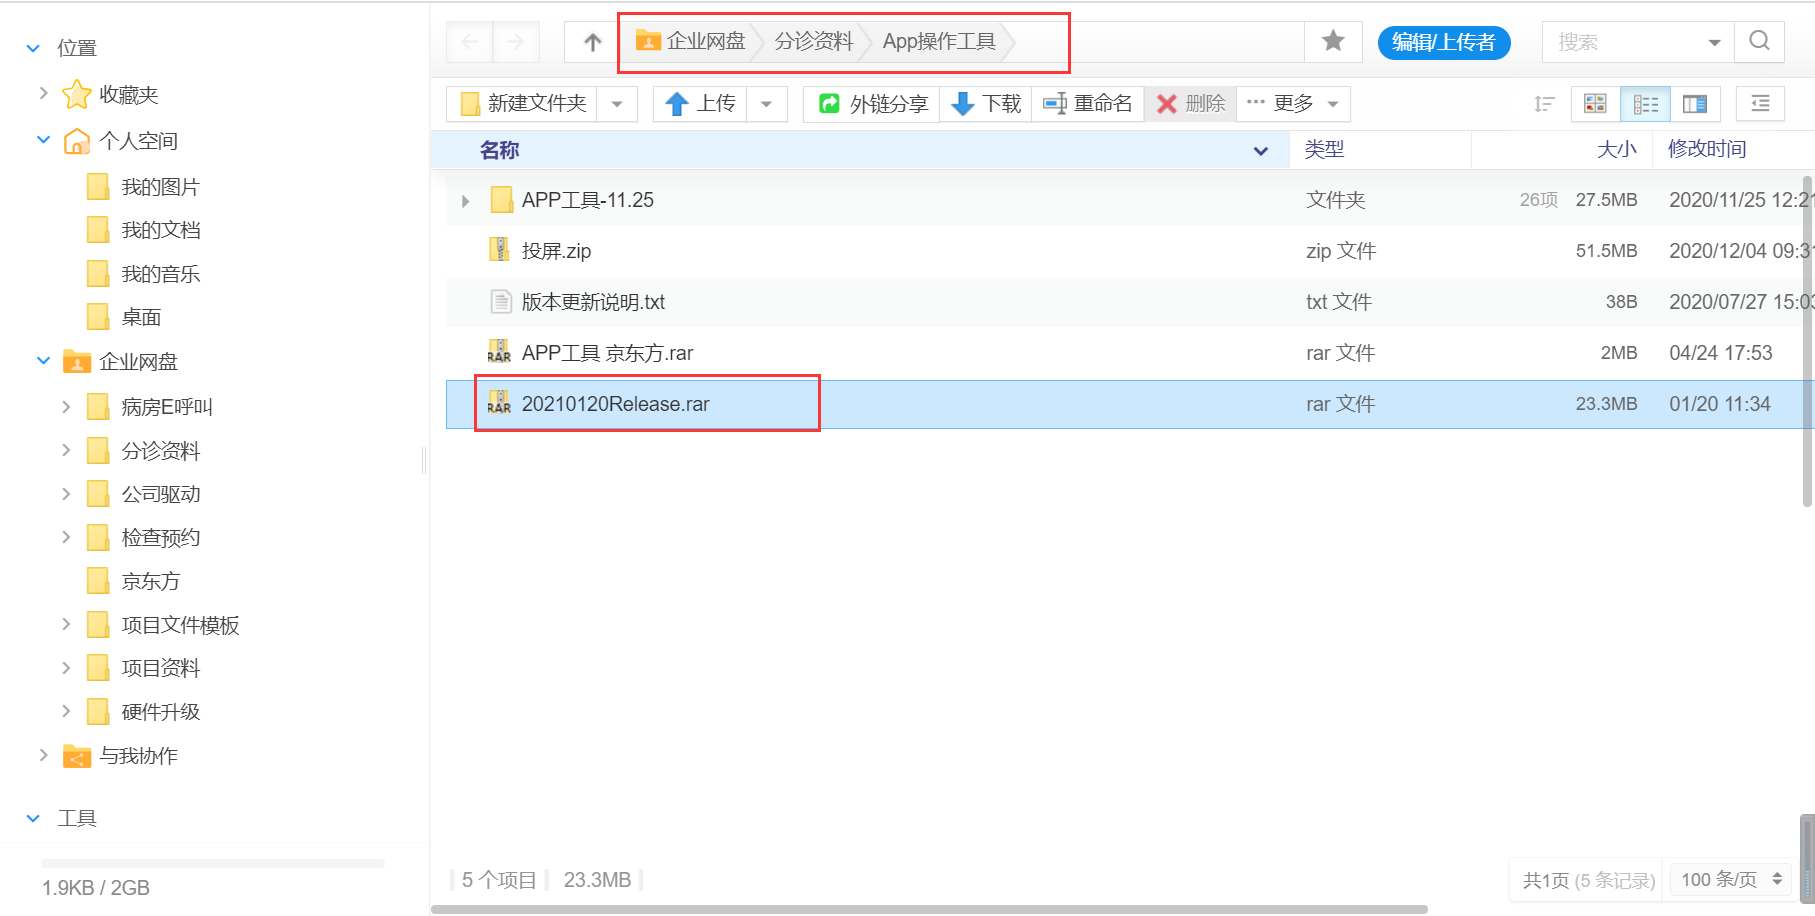
Task: Open 京东方 folder in sidebar
Action: [x=151, y=581]
